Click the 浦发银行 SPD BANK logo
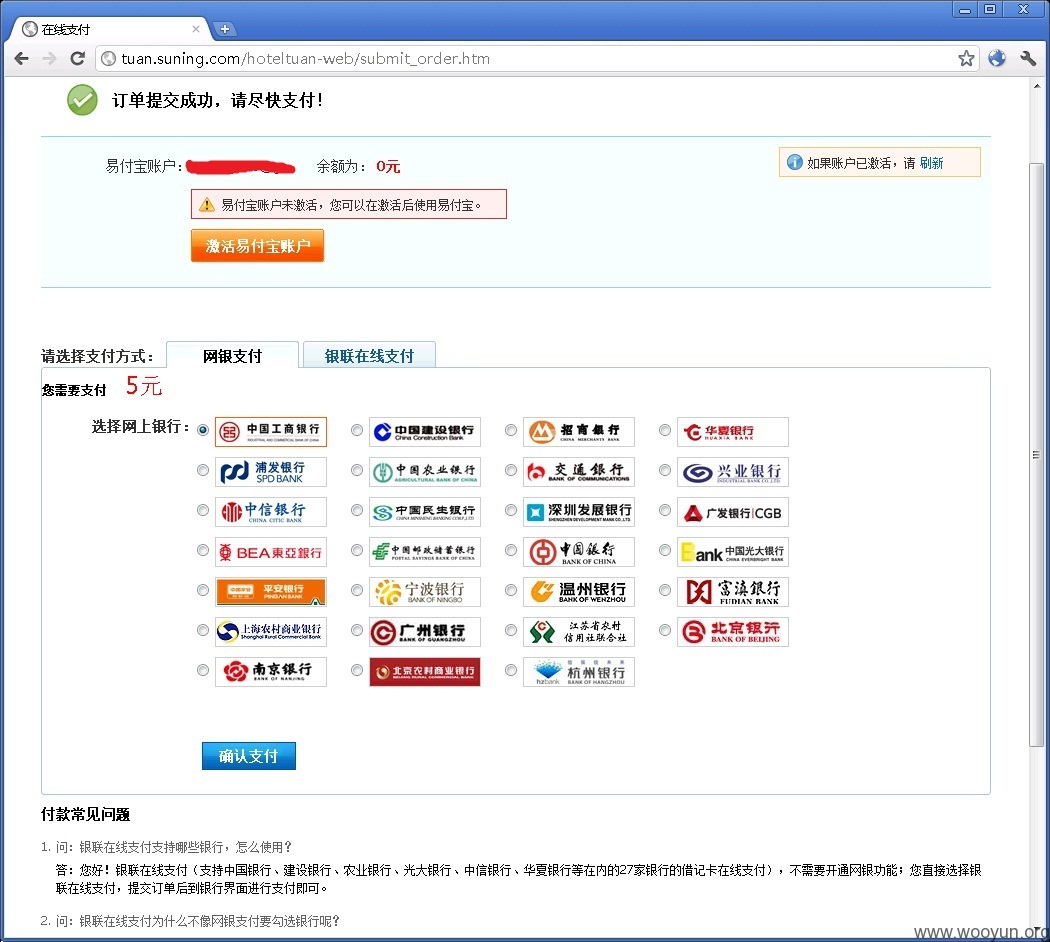Image resolution: width=1050 pixels, height=942 pixels. point(271,472)
